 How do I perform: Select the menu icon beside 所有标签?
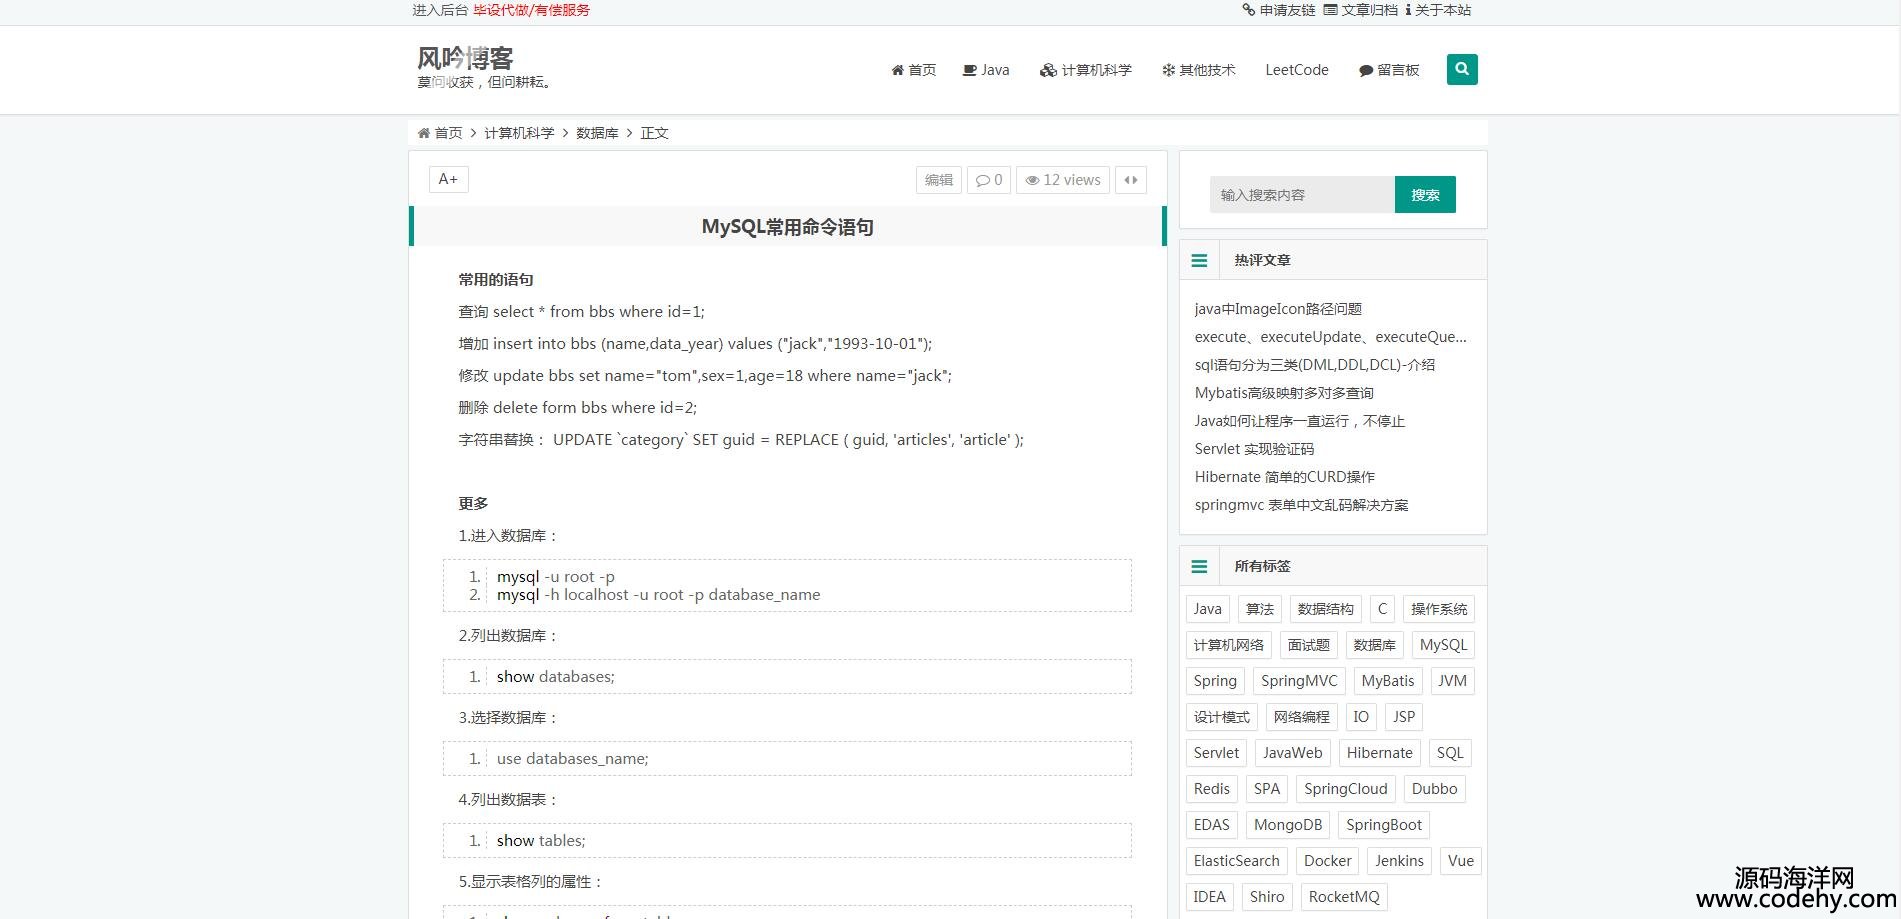click(x=1199, y=566)
